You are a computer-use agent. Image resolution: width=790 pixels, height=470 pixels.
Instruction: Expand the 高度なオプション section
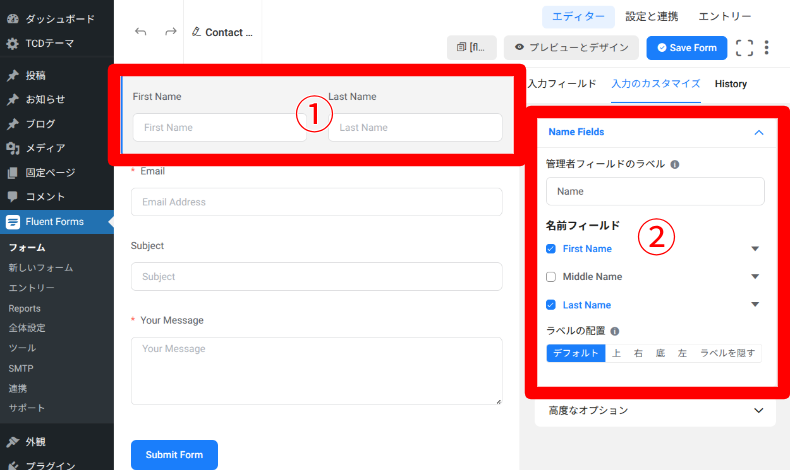click(x=655, y=411)
